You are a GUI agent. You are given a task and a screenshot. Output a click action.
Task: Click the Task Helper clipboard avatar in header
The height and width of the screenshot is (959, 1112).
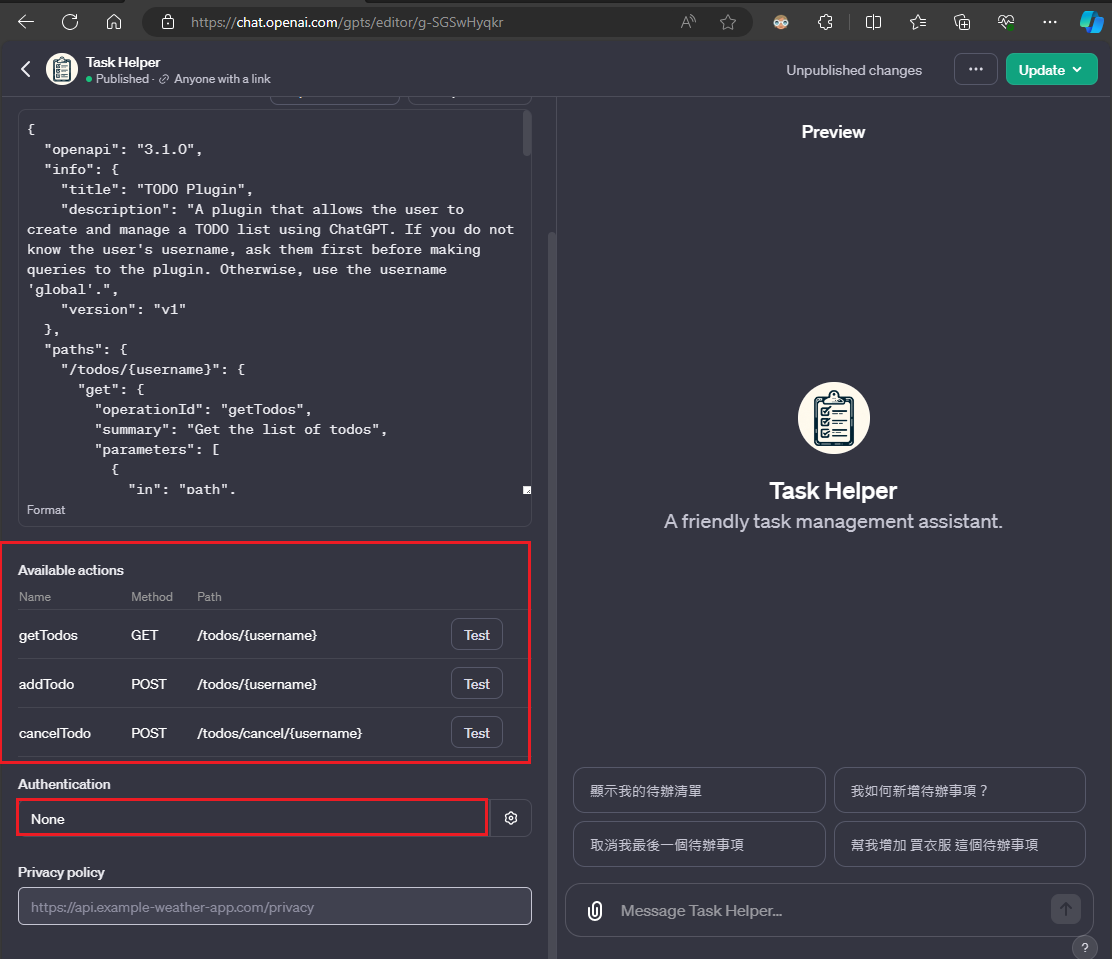point(62,70)
